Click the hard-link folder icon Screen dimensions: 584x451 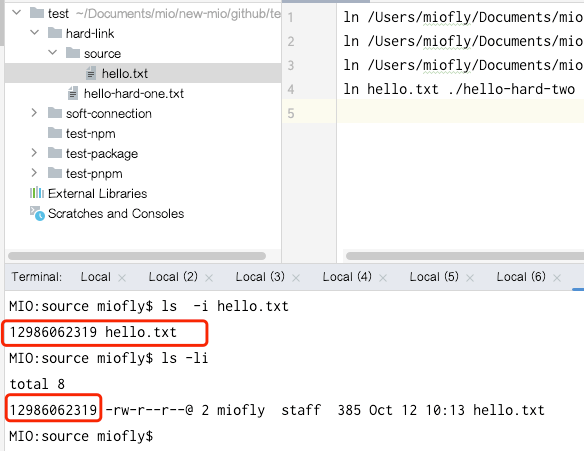point(55,33)
